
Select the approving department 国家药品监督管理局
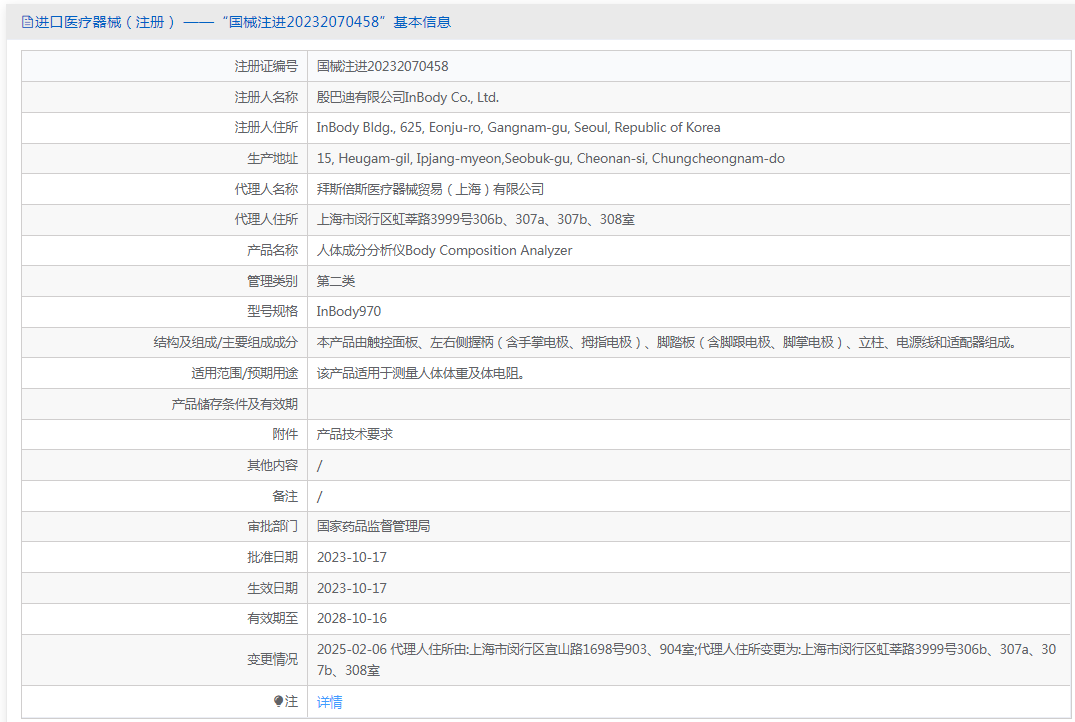pos(374,526)
